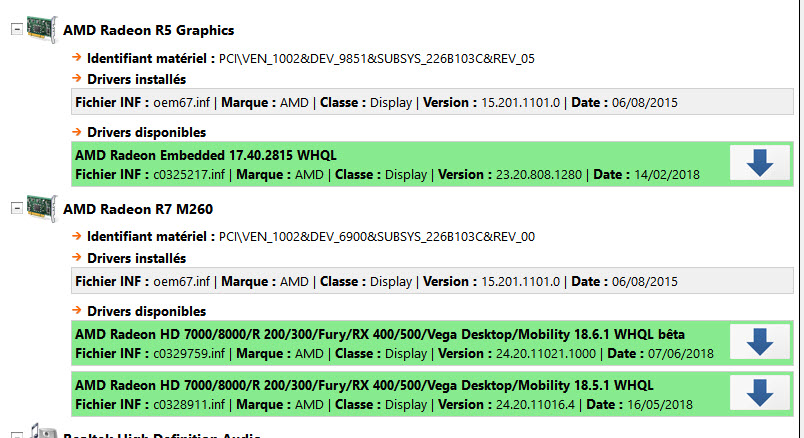
Task: Toggle the Realtek High Definition Audio expander
Action: (x=15, y=434)
